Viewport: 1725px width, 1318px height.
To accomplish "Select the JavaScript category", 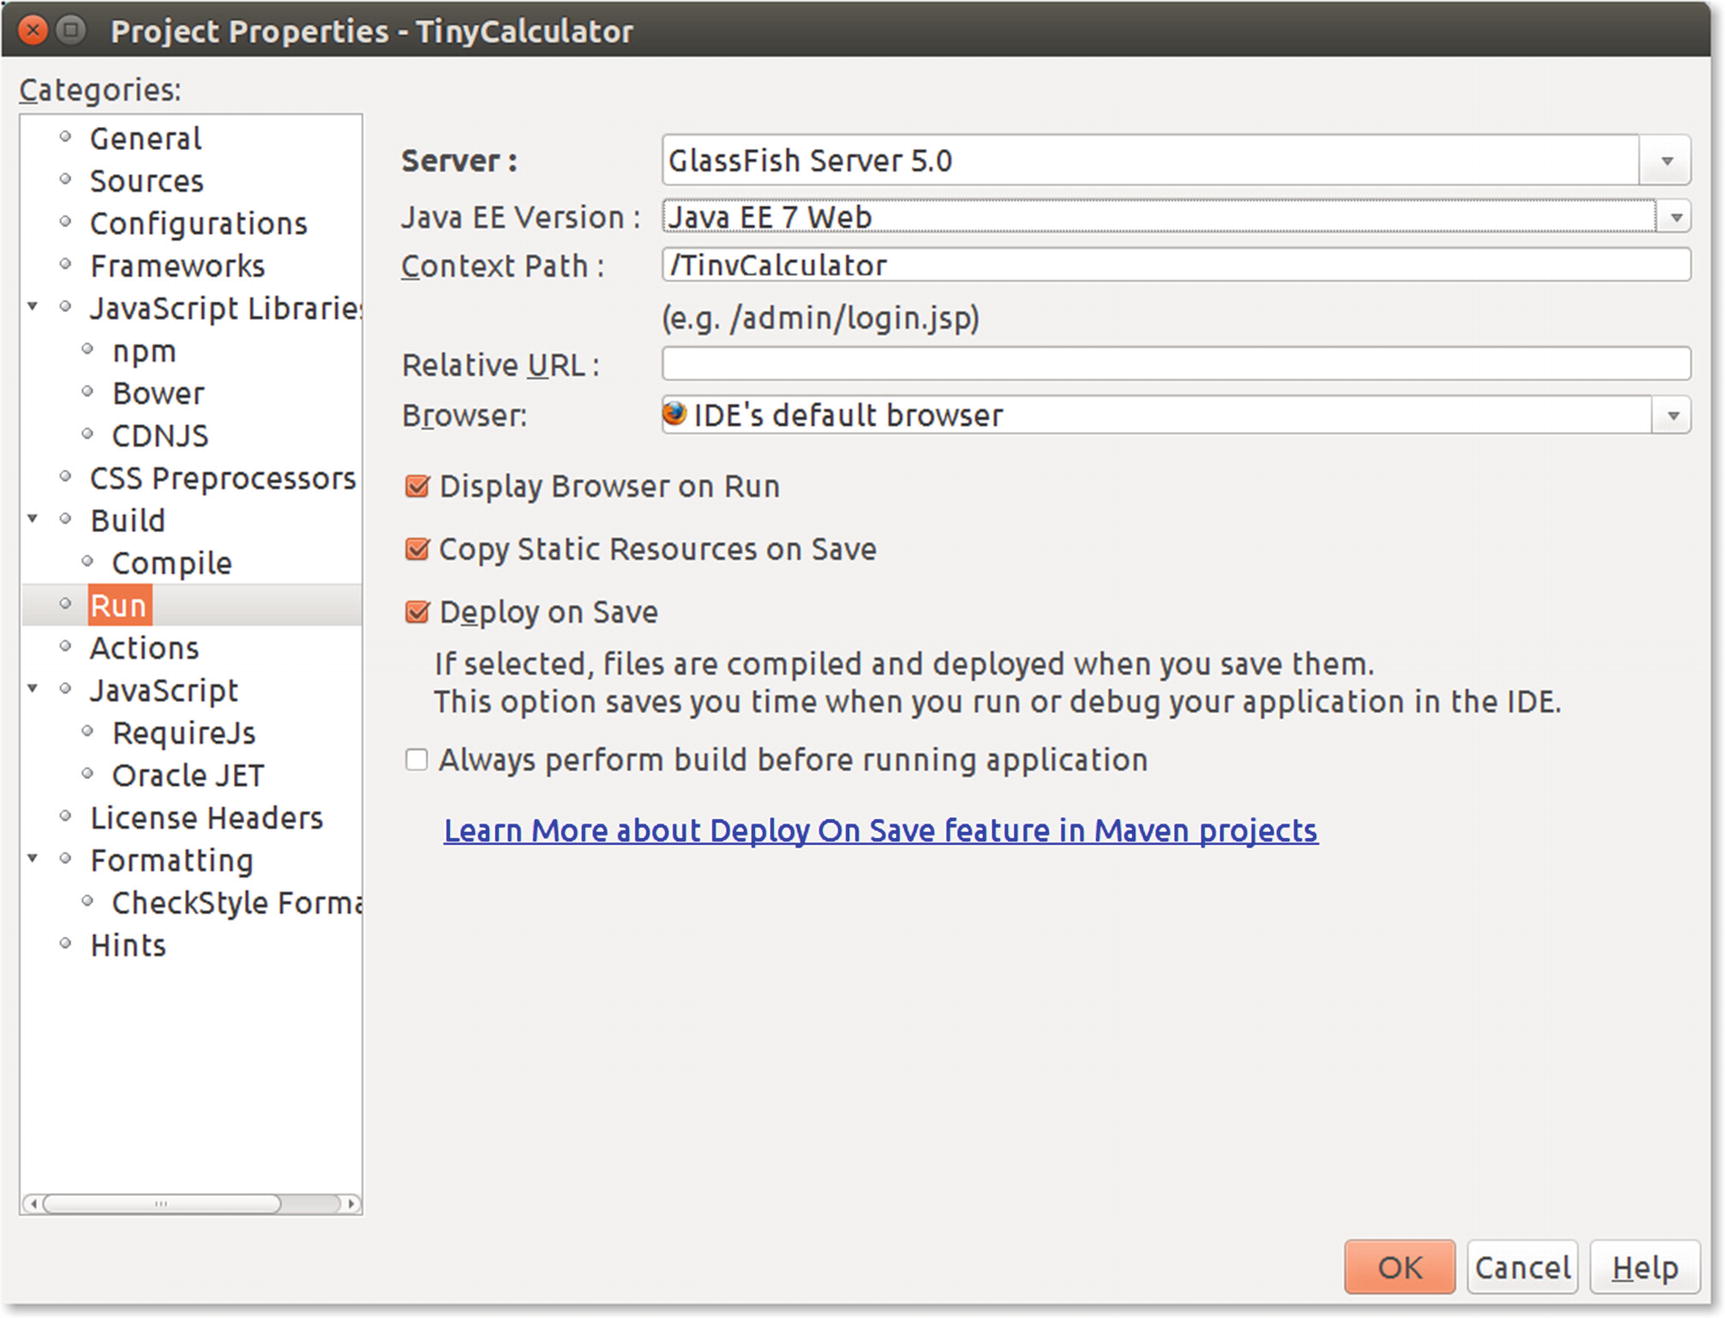I will click(x=164, y=691).
